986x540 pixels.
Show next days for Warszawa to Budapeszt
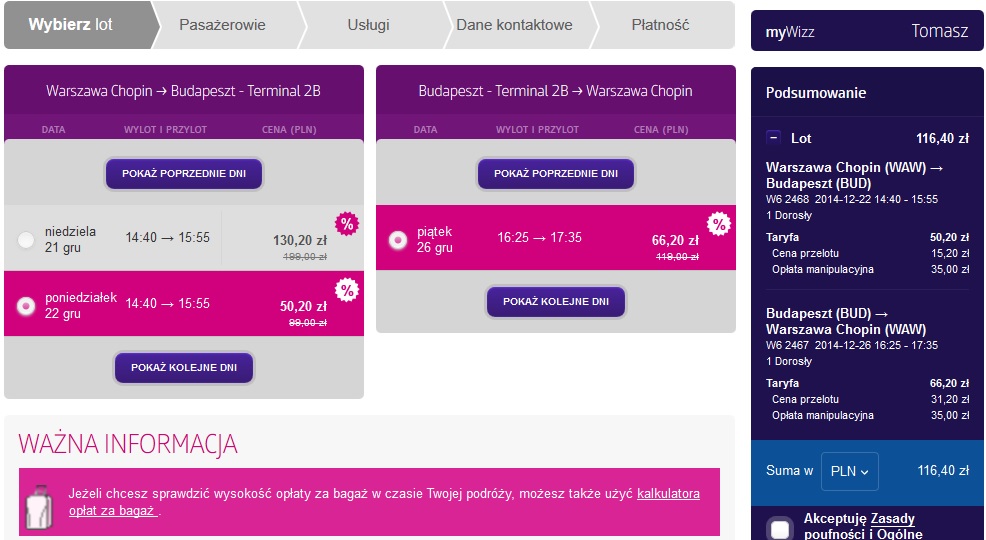184,367
